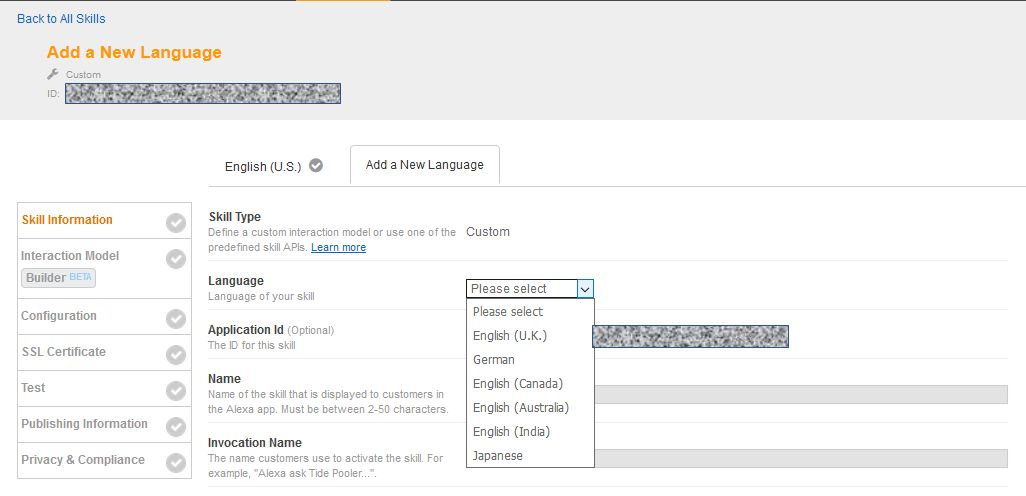The height and width of the screenshot is (496, 1026).
Task: Open the English (U.S.) language tab
Action: 263,167
